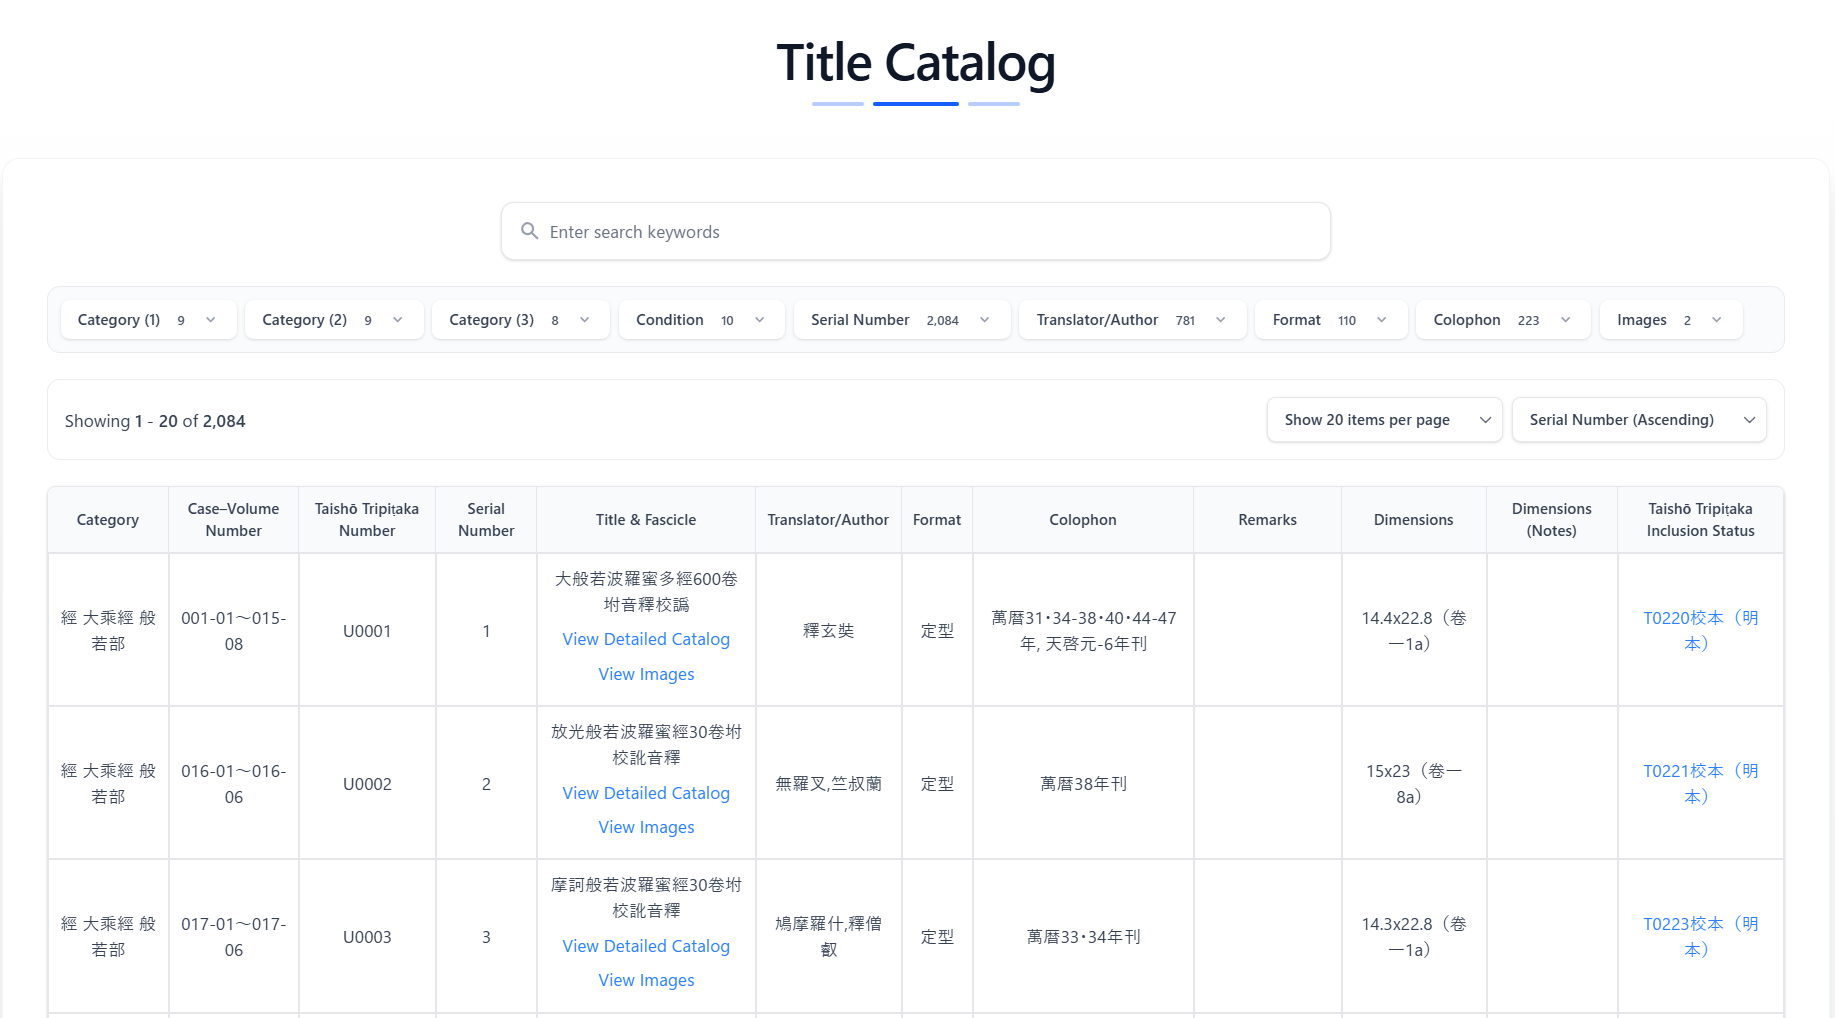Screen dimensions: 1835x1018
Task: Expand the Condition filter list
Action: click(701, 319)
